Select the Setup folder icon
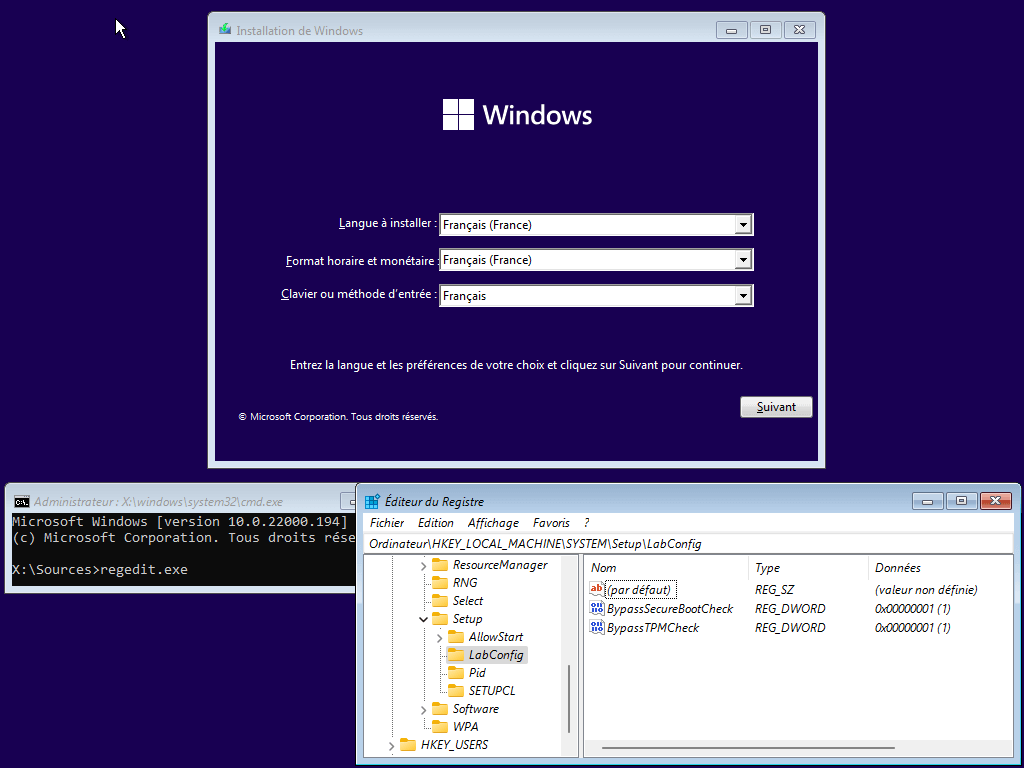 tap(440, 618)
